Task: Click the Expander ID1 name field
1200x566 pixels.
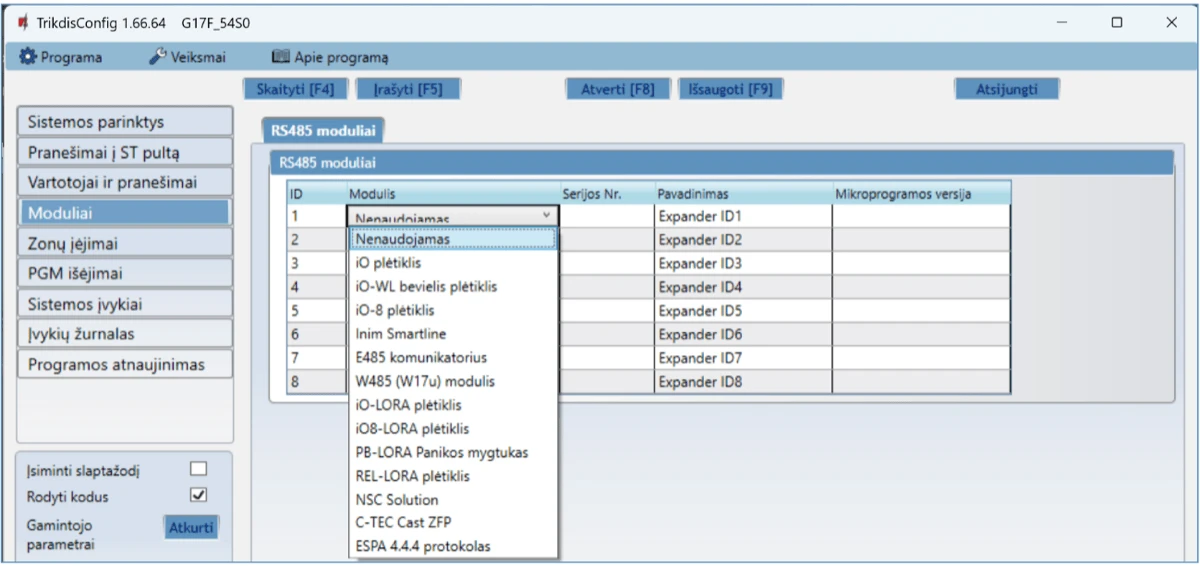Action: coord(742,216)
